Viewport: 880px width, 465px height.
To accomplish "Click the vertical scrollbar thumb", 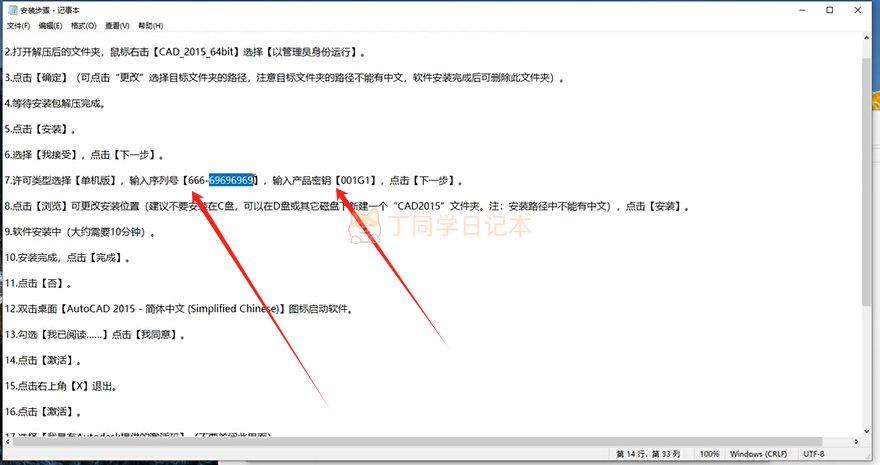I will click(x=867, y=181).
